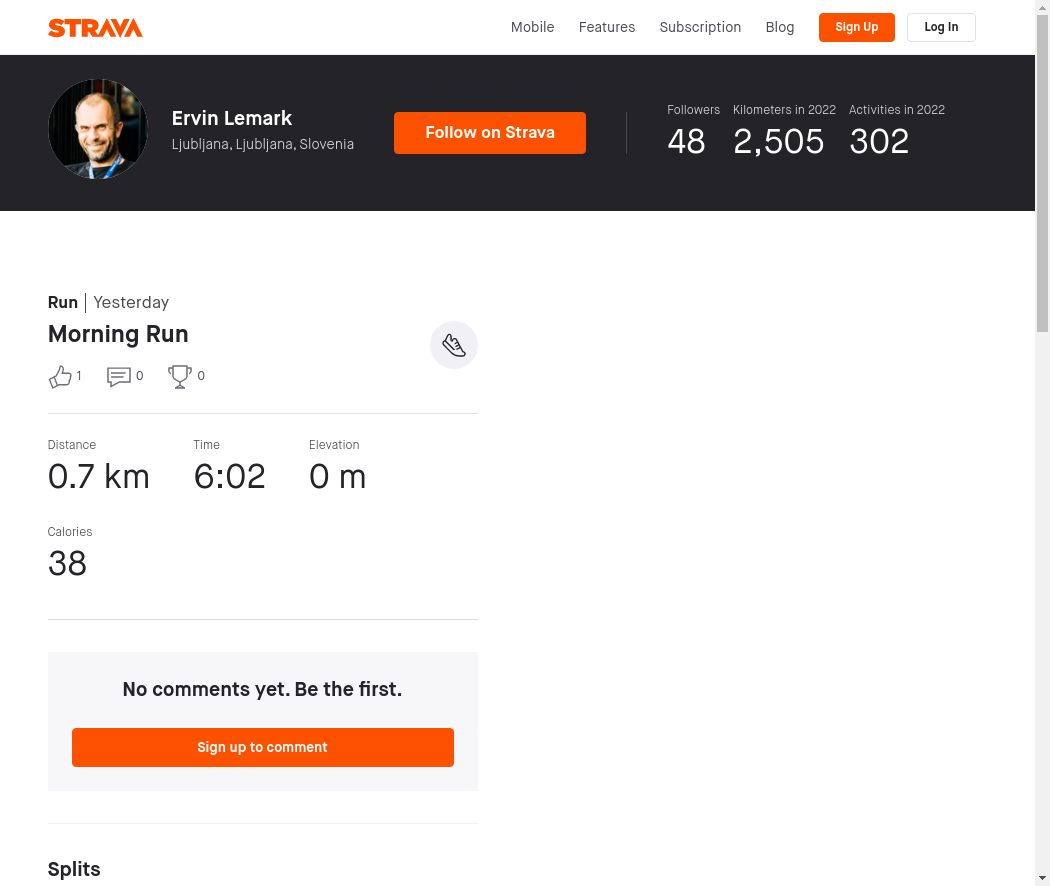This screenshot has width=1050, height=886.
Task: Click the running shoe activity icon
Action: pos(454,346)
